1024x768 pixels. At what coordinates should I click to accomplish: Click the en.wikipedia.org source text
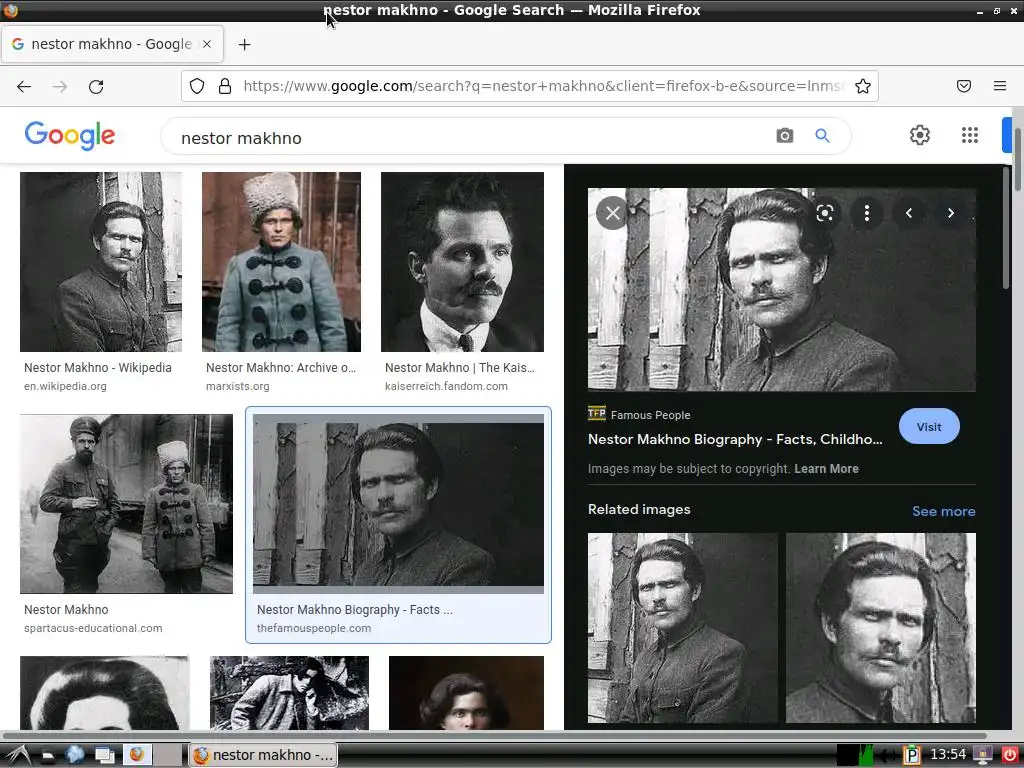click(65, 386)
